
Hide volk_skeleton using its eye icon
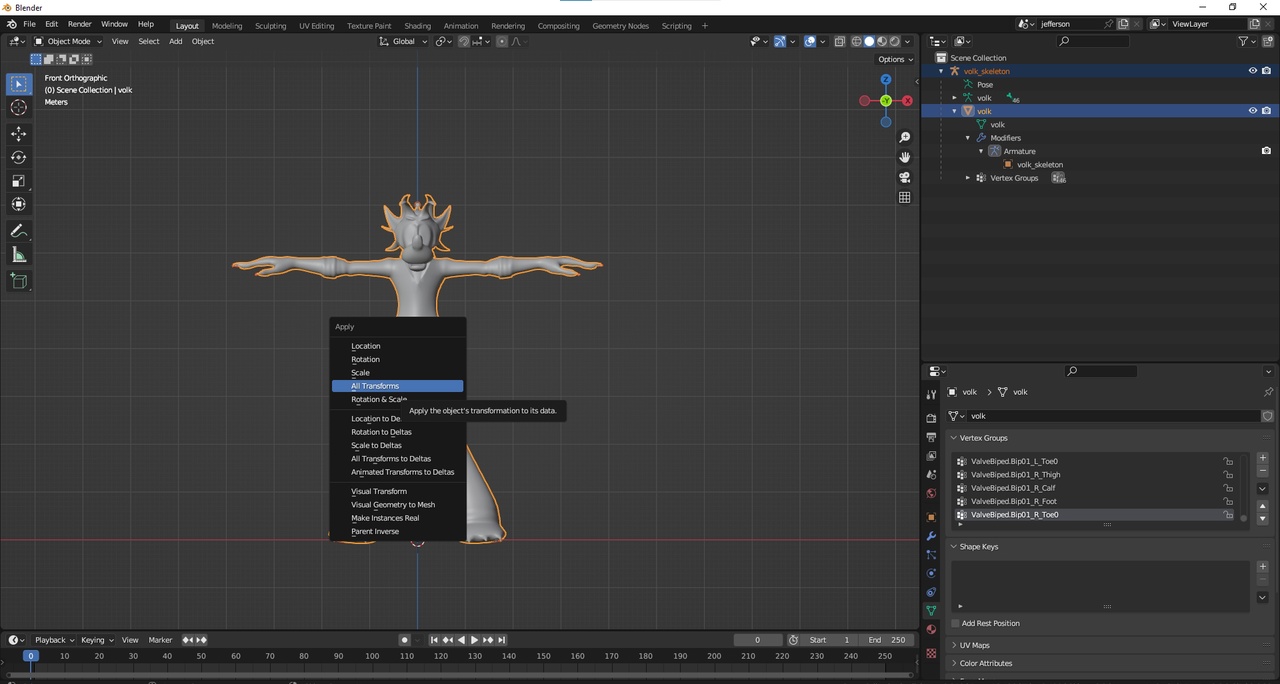click(1252, 71)
